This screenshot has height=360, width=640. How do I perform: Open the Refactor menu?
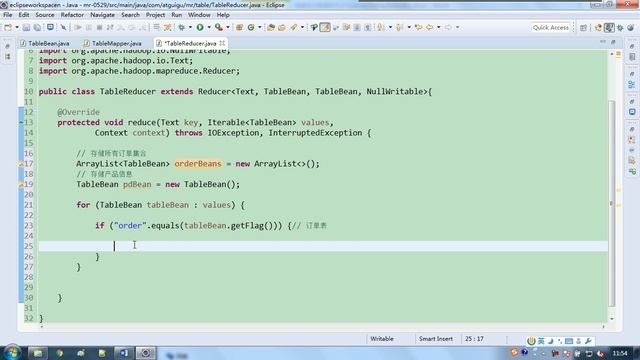coord(72,15)
